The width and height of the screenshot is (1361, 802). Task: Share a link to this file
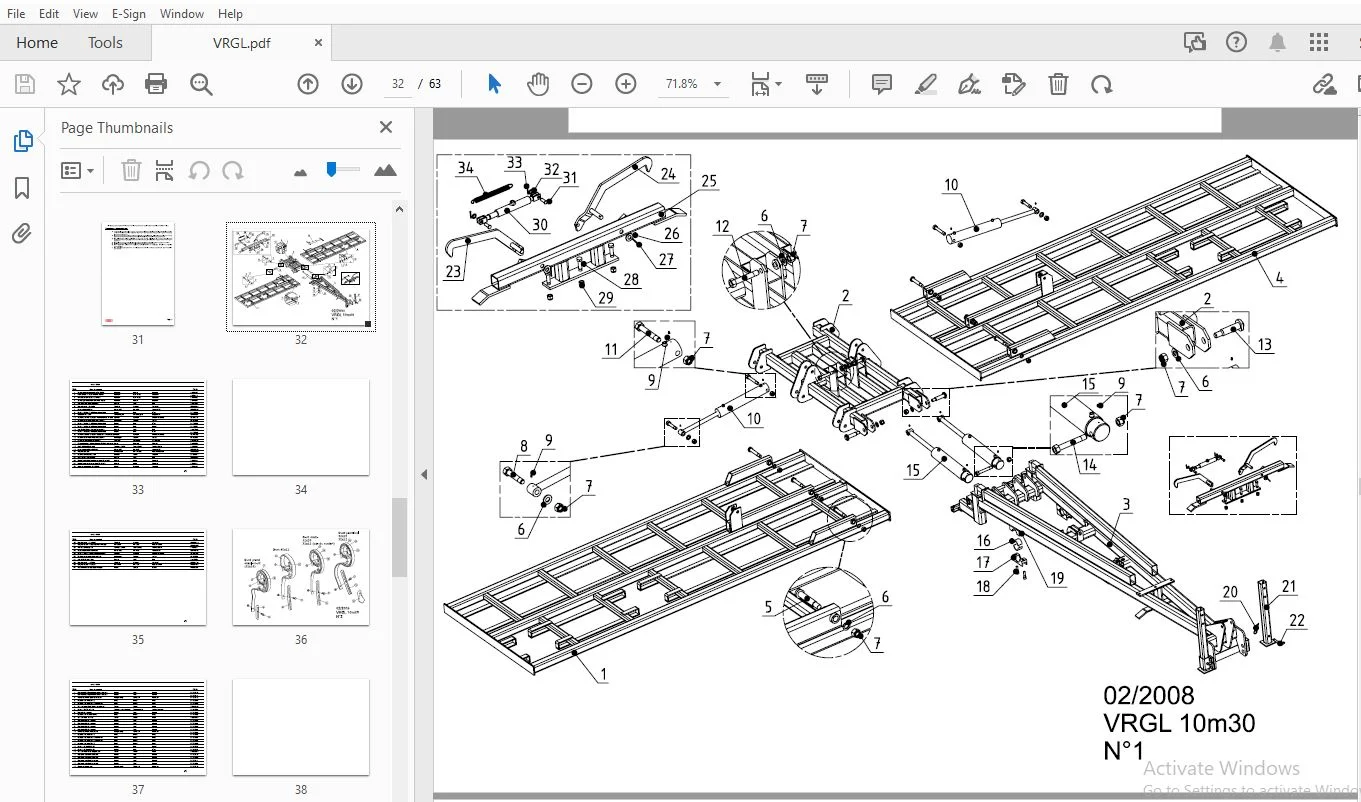tap(1325, 84)
